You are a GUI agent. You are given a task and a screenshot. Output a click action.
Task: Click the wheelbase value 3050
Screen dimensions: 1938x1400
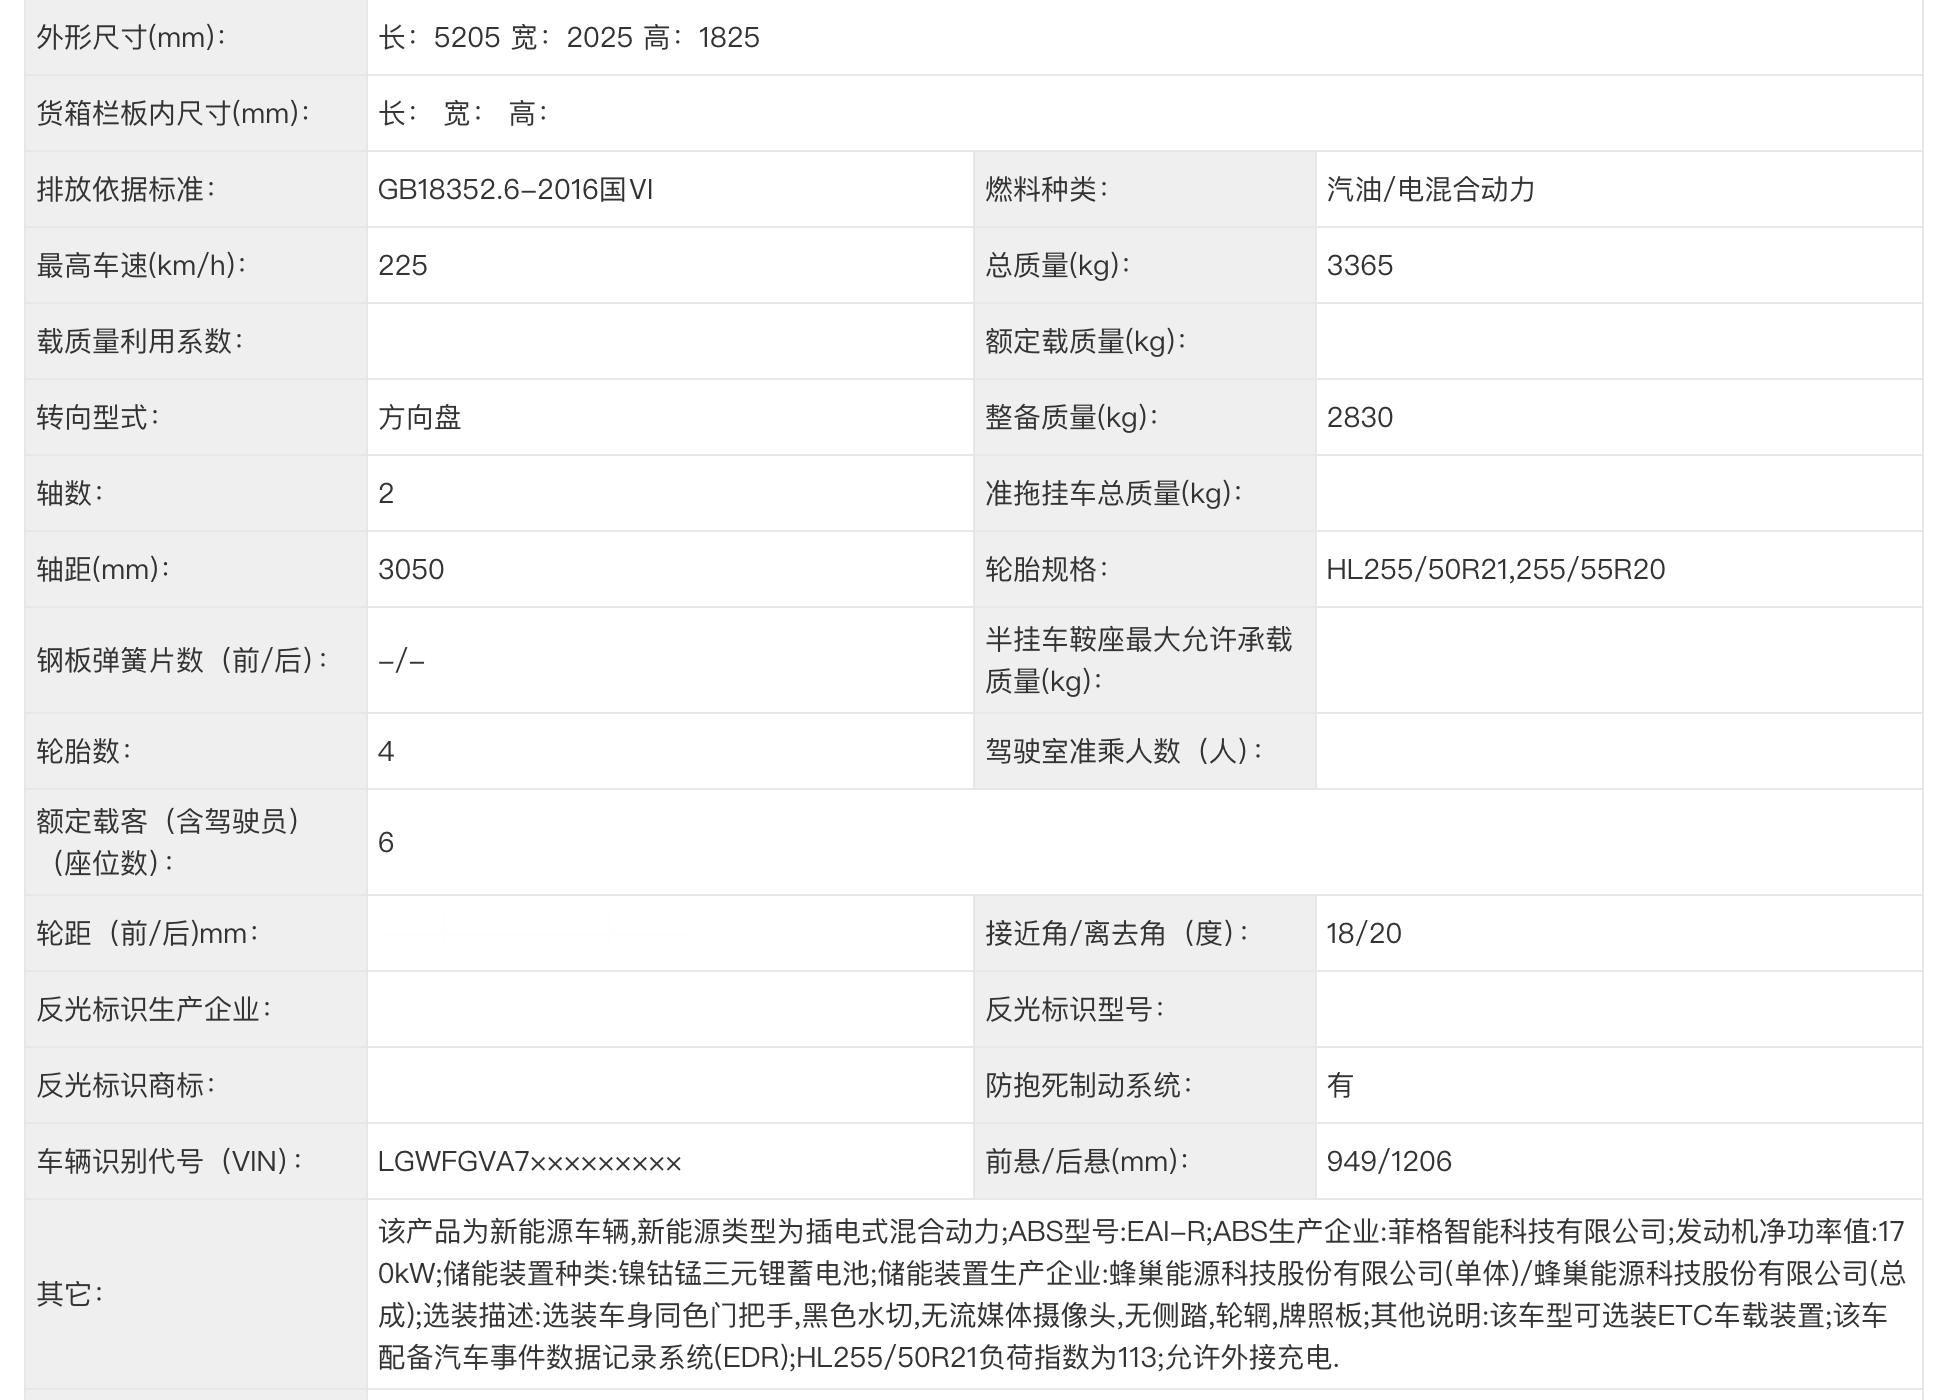[x=411, y=570]
